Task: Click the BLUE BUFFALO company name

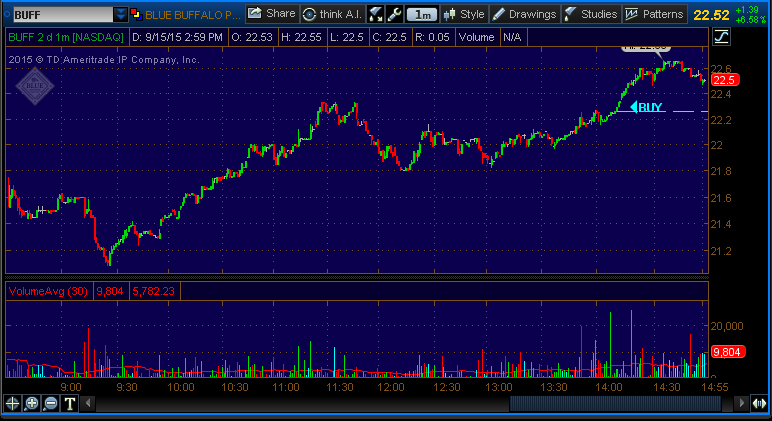Action: pos(193,15)
